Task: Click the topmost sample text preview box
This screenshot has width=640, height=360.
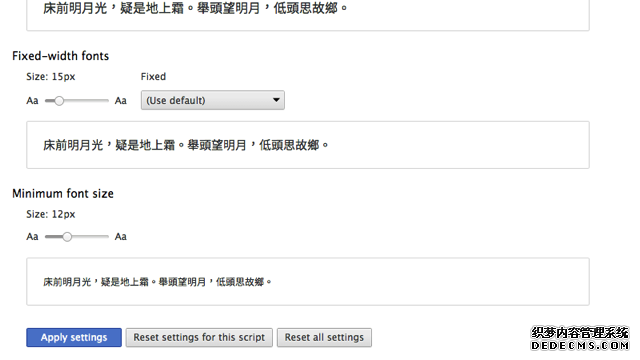Action: tap(308, 15)
